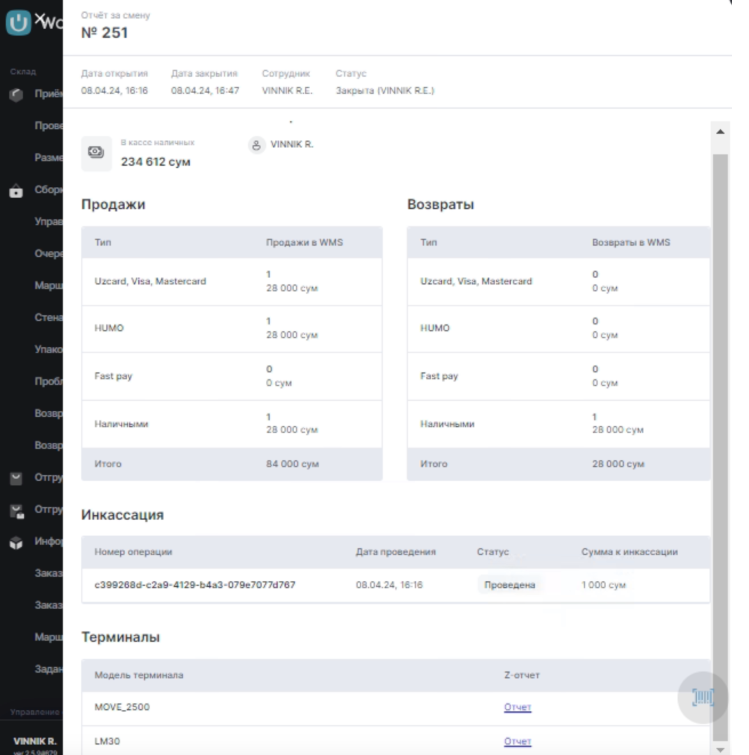749x755 pixels.
Task: Click the collection amount 1 000 сум
Action: (604, 585)
